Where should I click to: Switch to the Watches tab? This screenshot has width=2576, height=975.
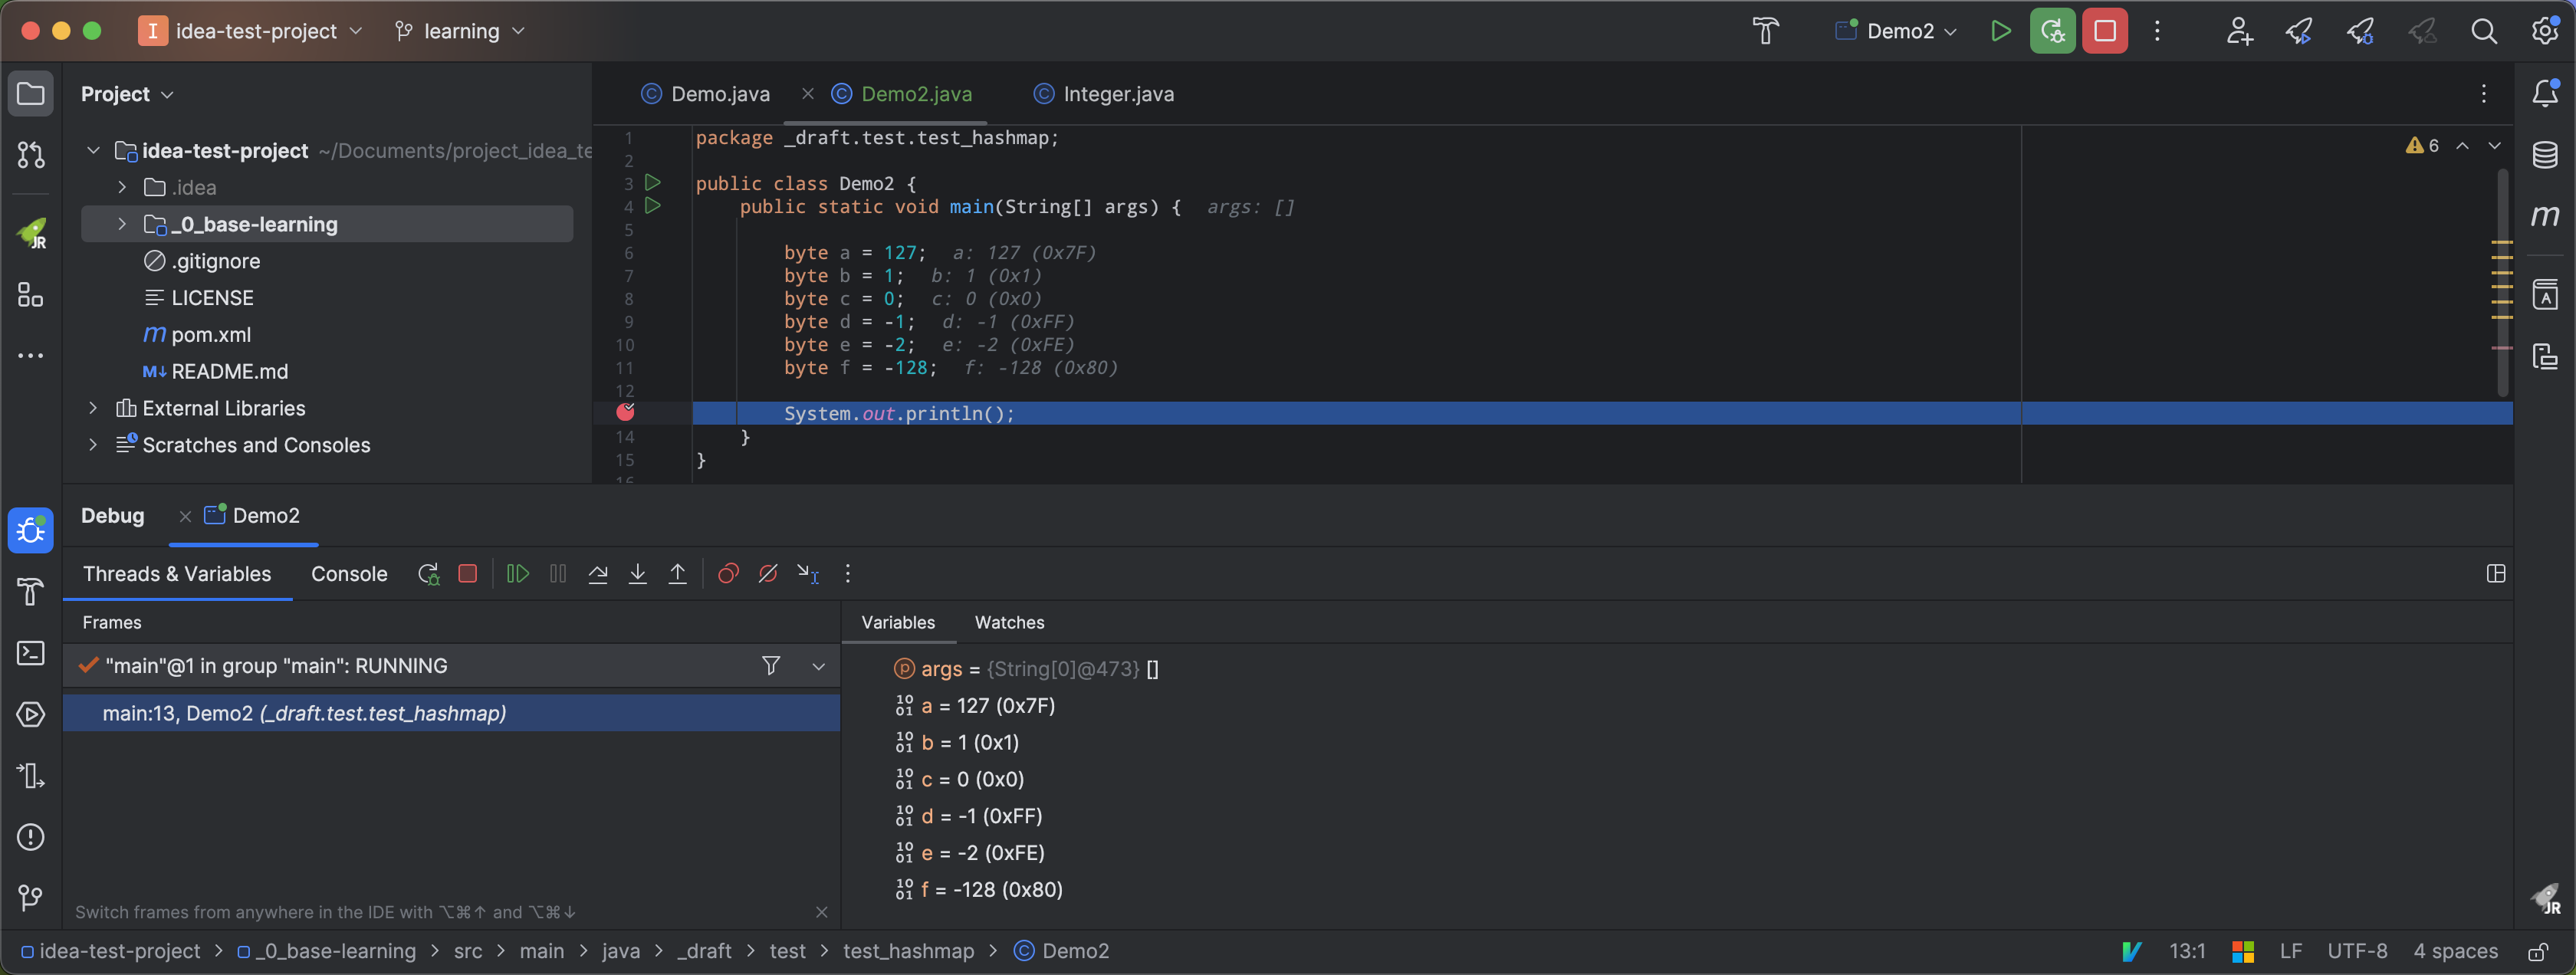coord(1008,623)
